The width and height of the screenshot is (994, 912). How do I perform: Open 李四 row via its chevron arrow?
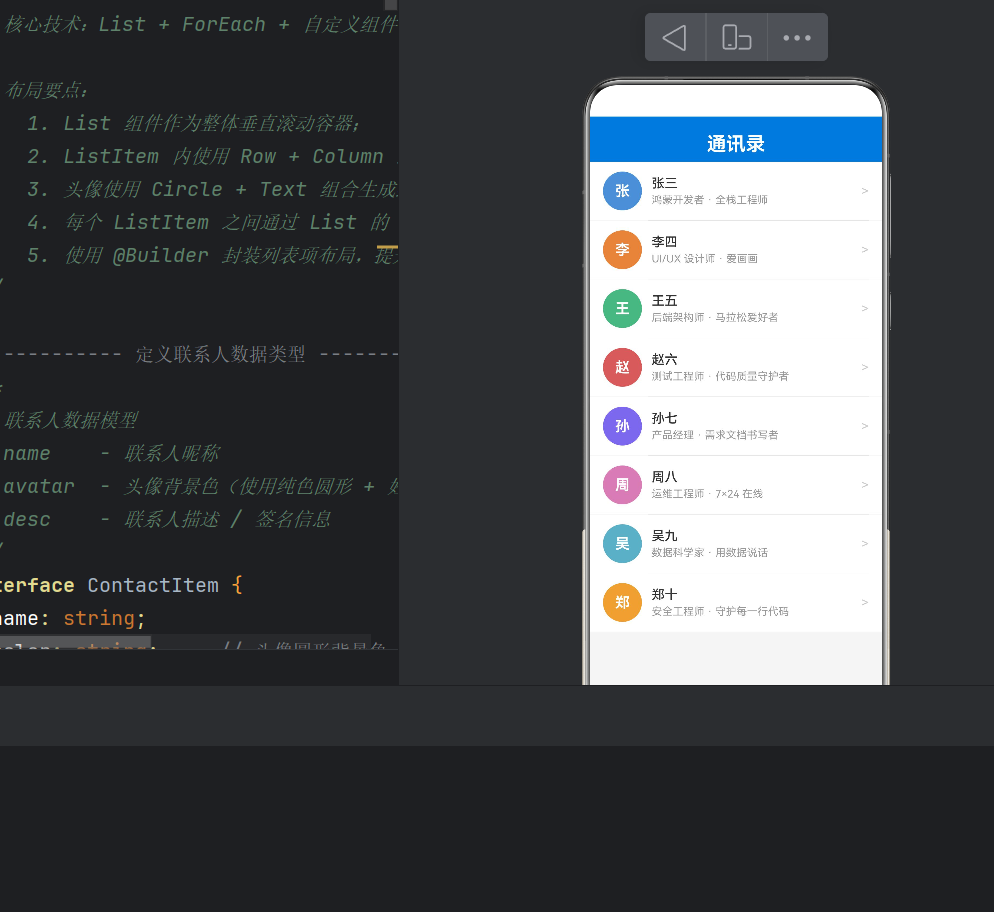(x=865, y=250)
